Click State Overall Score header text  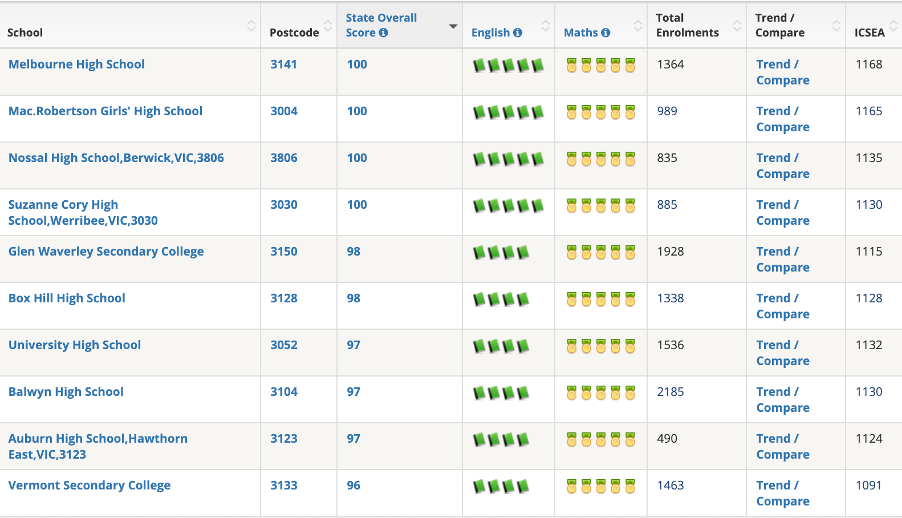[x=381, y=25]
